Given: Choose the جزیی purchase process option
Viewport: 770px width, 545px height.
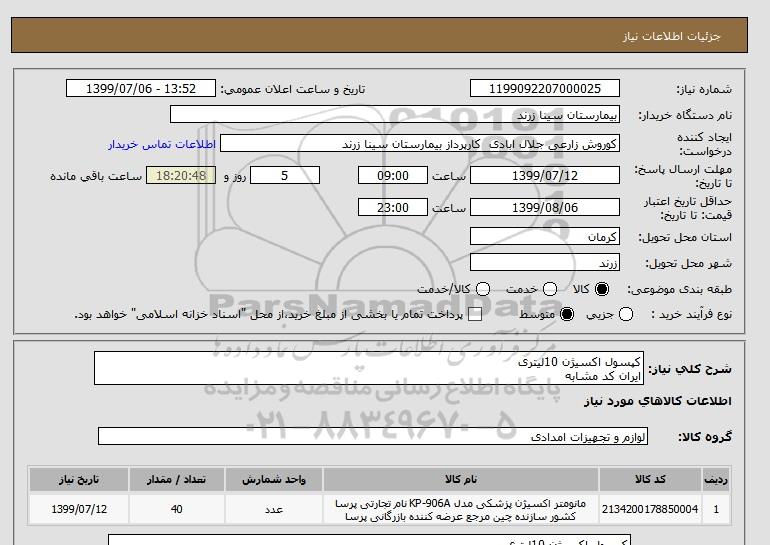Looking at the screenshot, I should [626, 314].
